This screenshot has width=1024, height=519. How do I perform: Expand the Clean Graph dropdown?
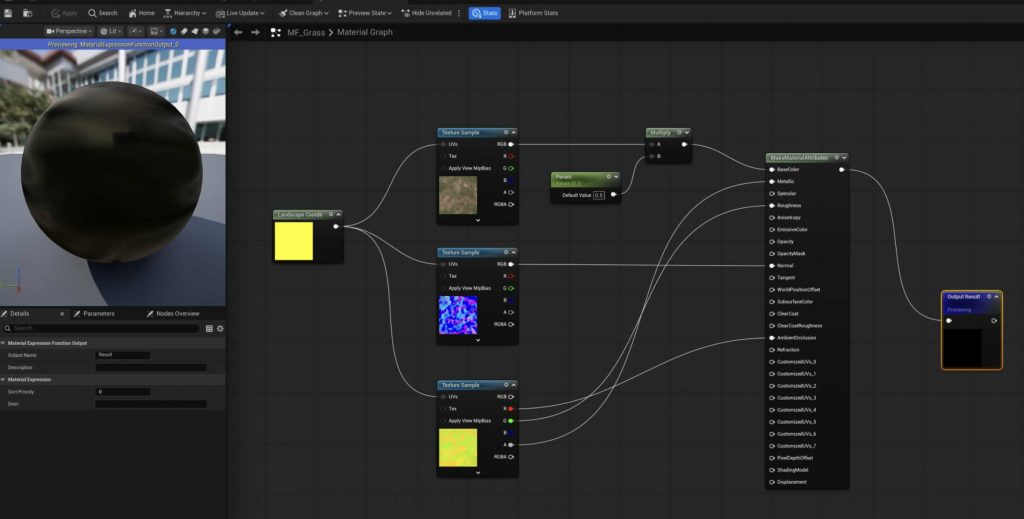pos(305,13)
